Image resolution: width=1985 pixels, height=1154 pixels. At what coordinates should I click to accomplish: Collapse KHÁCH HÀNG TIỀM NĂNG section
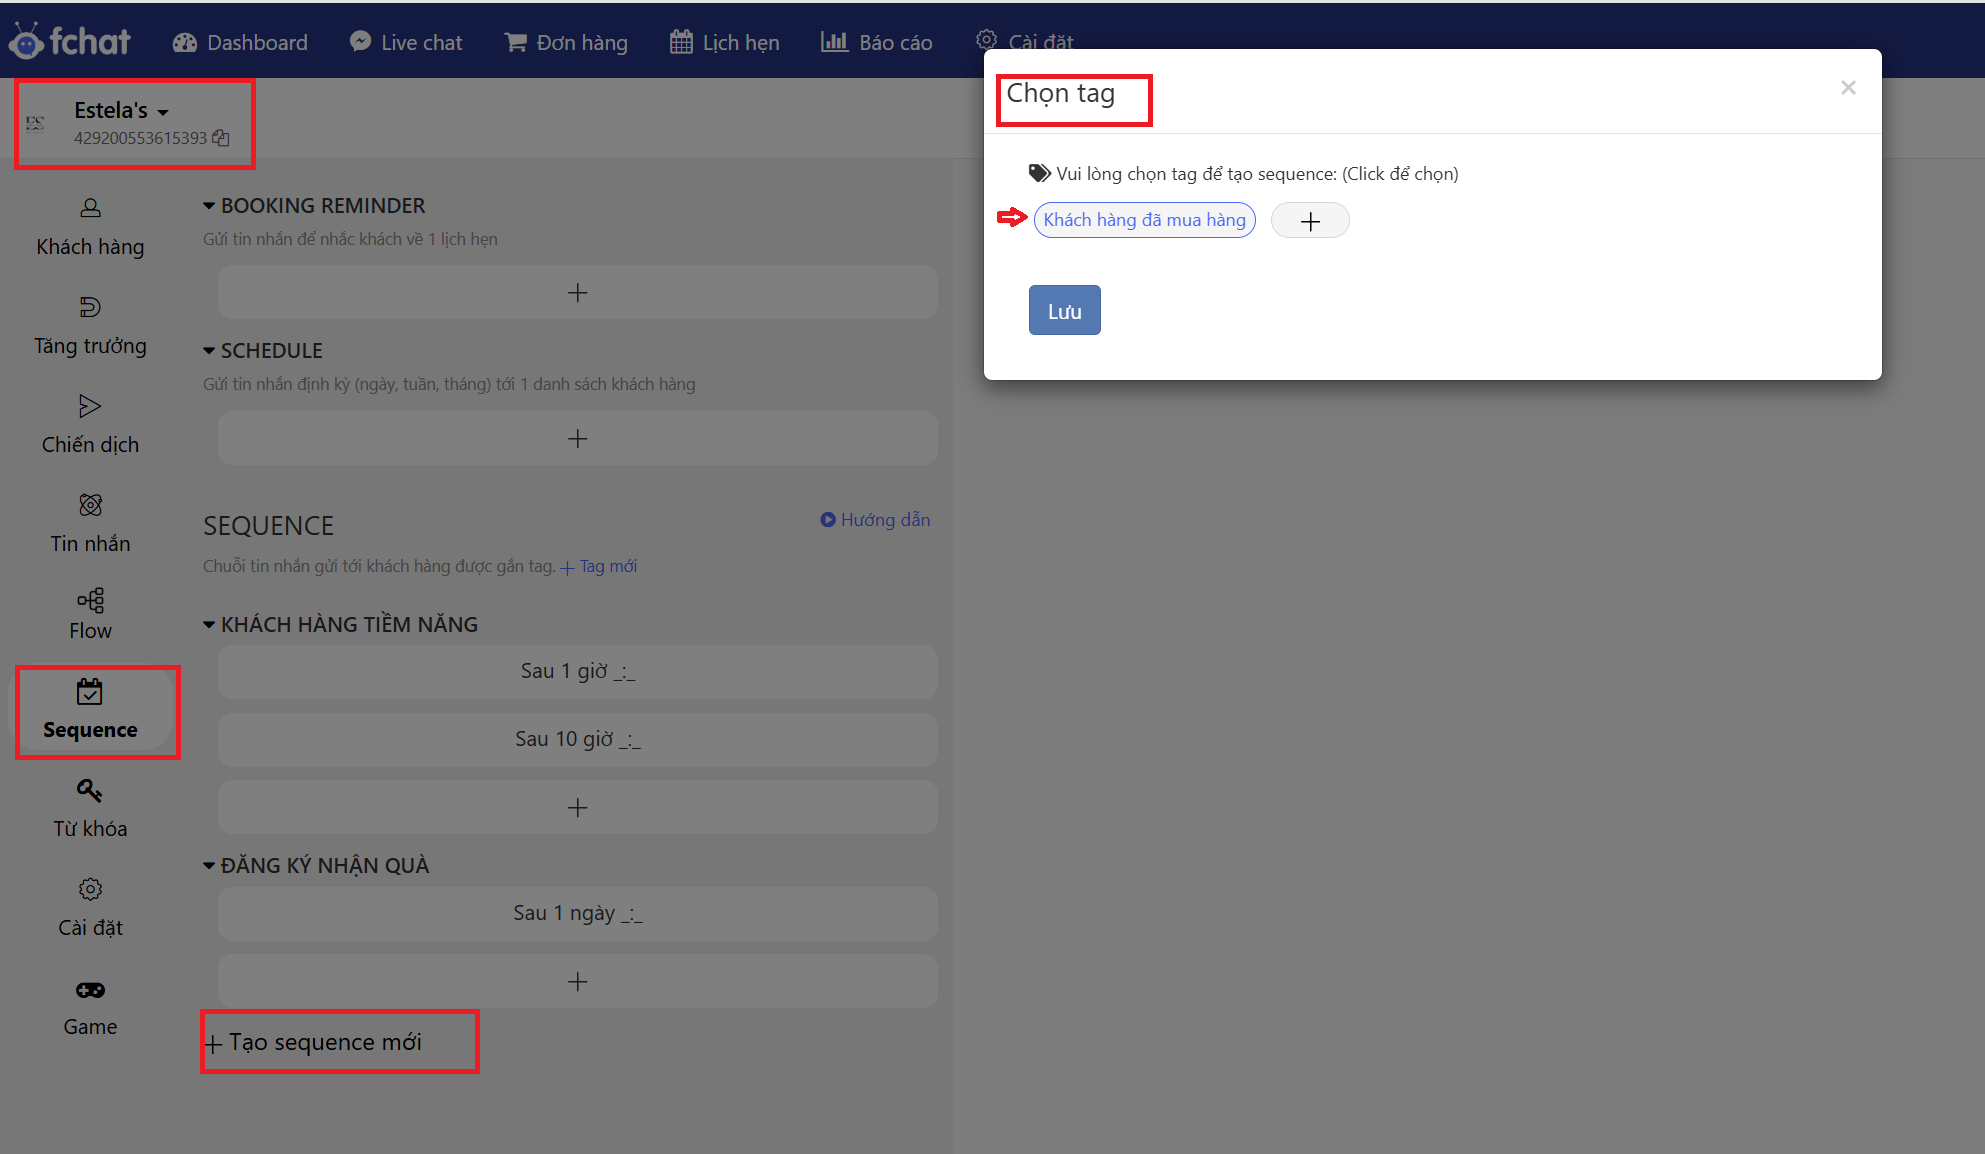[209, 625]
